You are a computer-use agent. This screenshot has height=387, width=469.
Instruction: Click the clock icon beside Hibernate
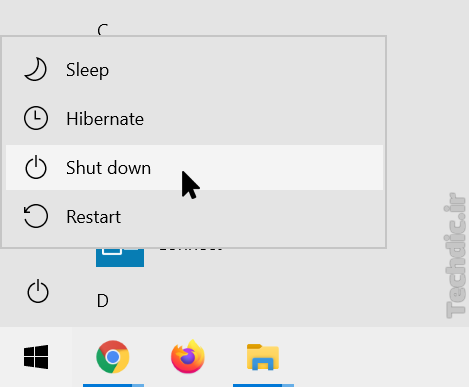tap(36, 118)
